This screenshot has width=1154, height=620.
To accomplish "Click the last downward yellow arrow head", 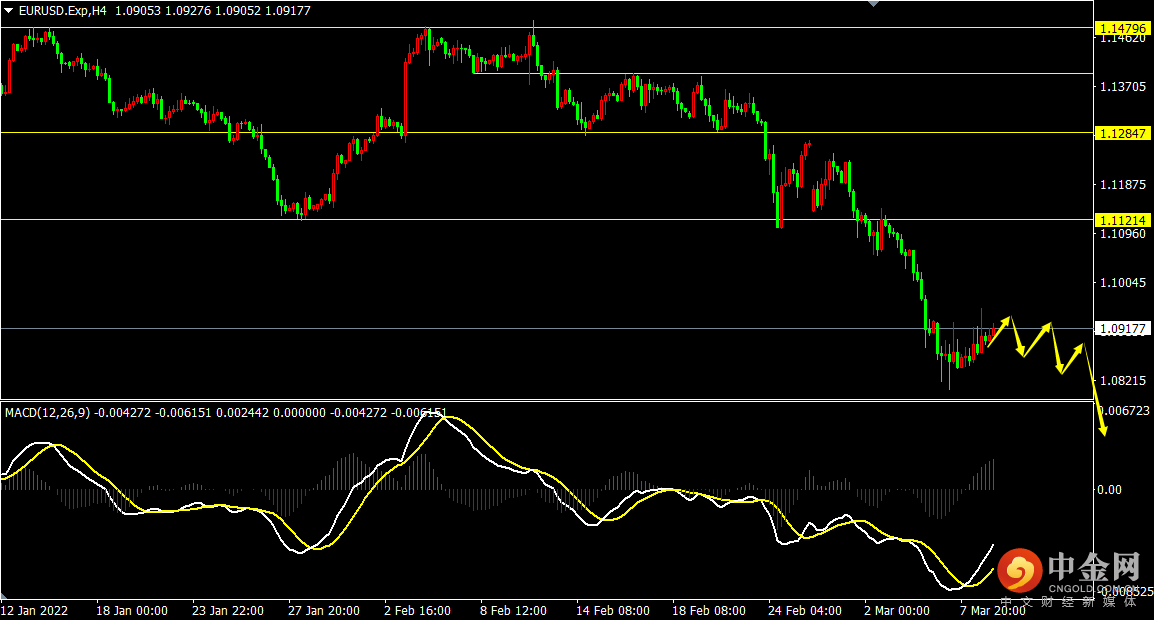I will [x=1104, y=429].
